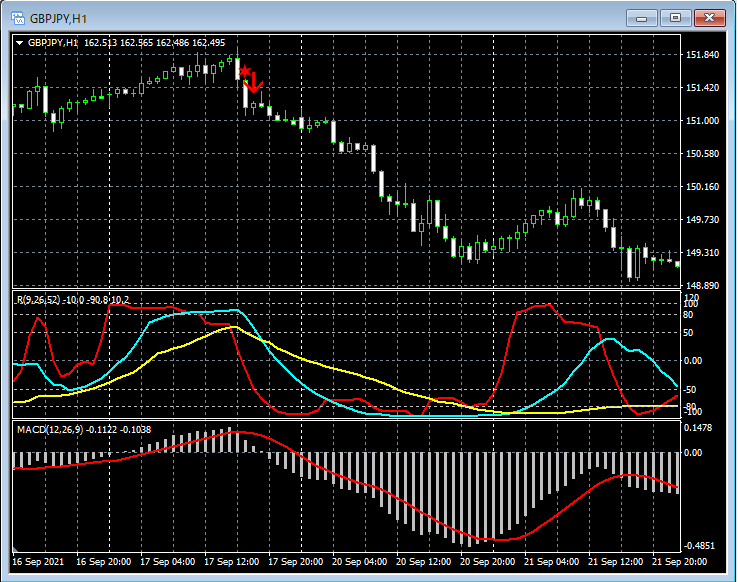
Task: Click the red star sell signal marker
Action: pos(245,72)
